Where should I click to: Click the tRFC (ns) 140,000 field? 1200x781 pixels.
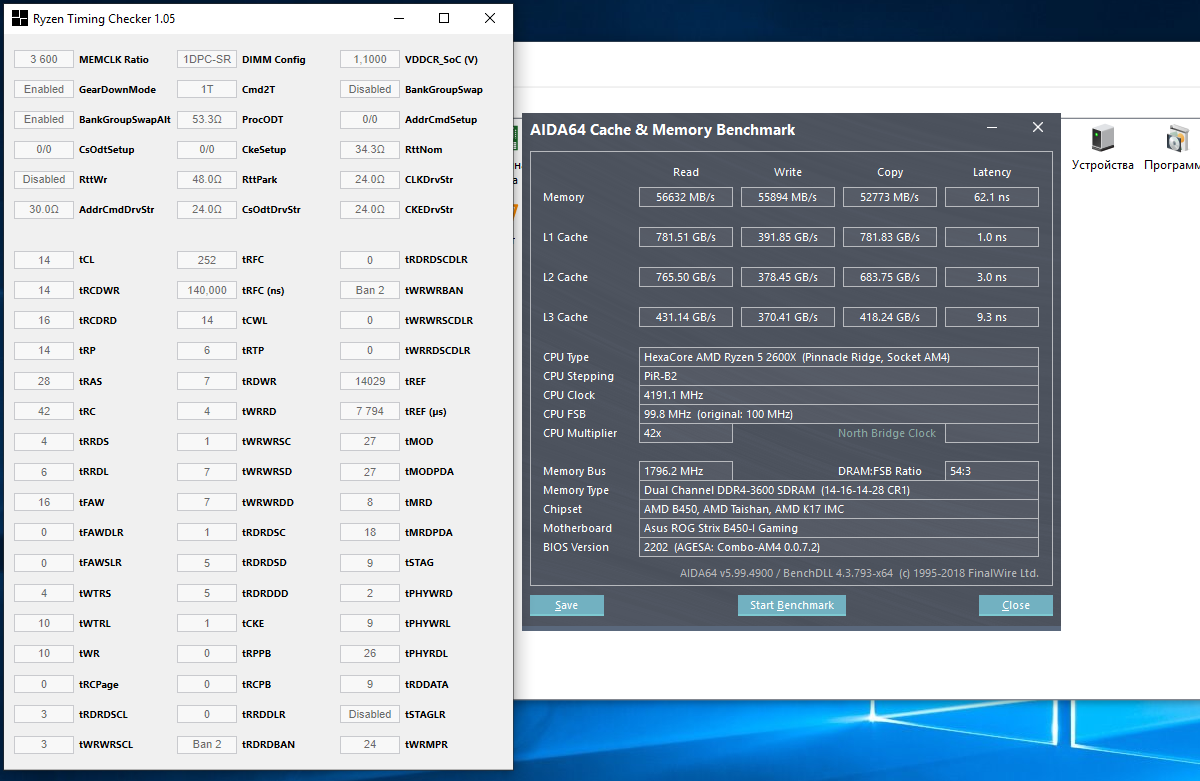coord(207,290)
